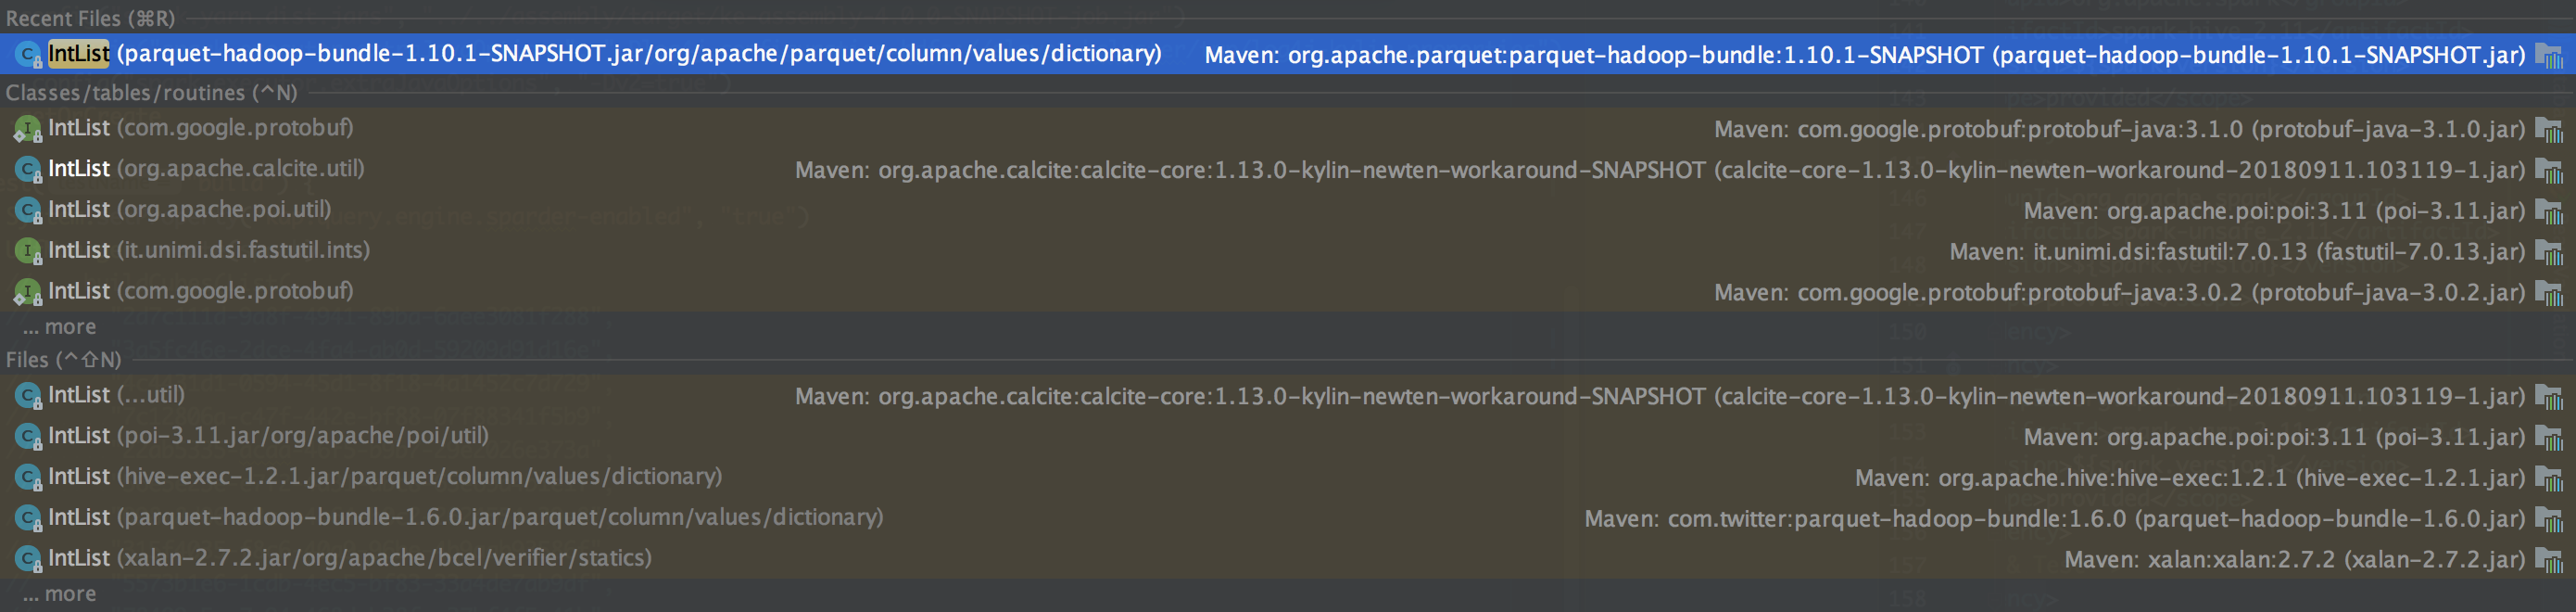Click library icon beside hive-exec-1.2.1.jar
The height and width of the screenshot is (612, 2576).
click(x=2549, y=478)
